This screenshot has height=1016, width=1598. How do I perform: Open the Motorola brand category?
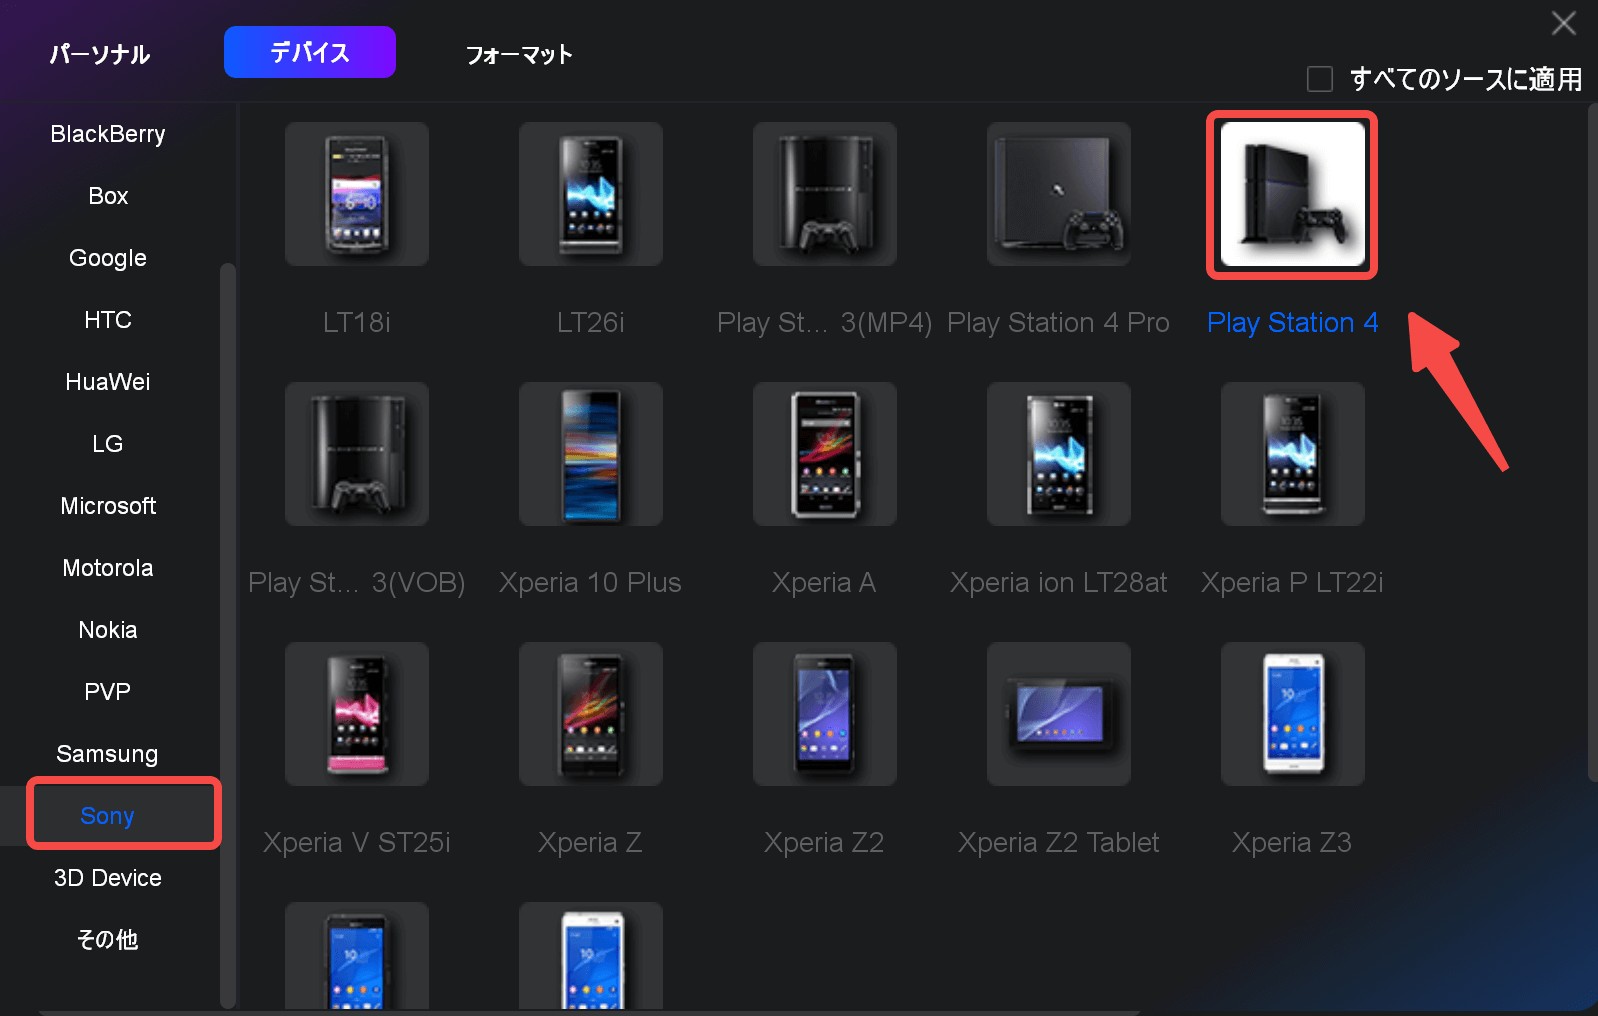coord(108,568)
